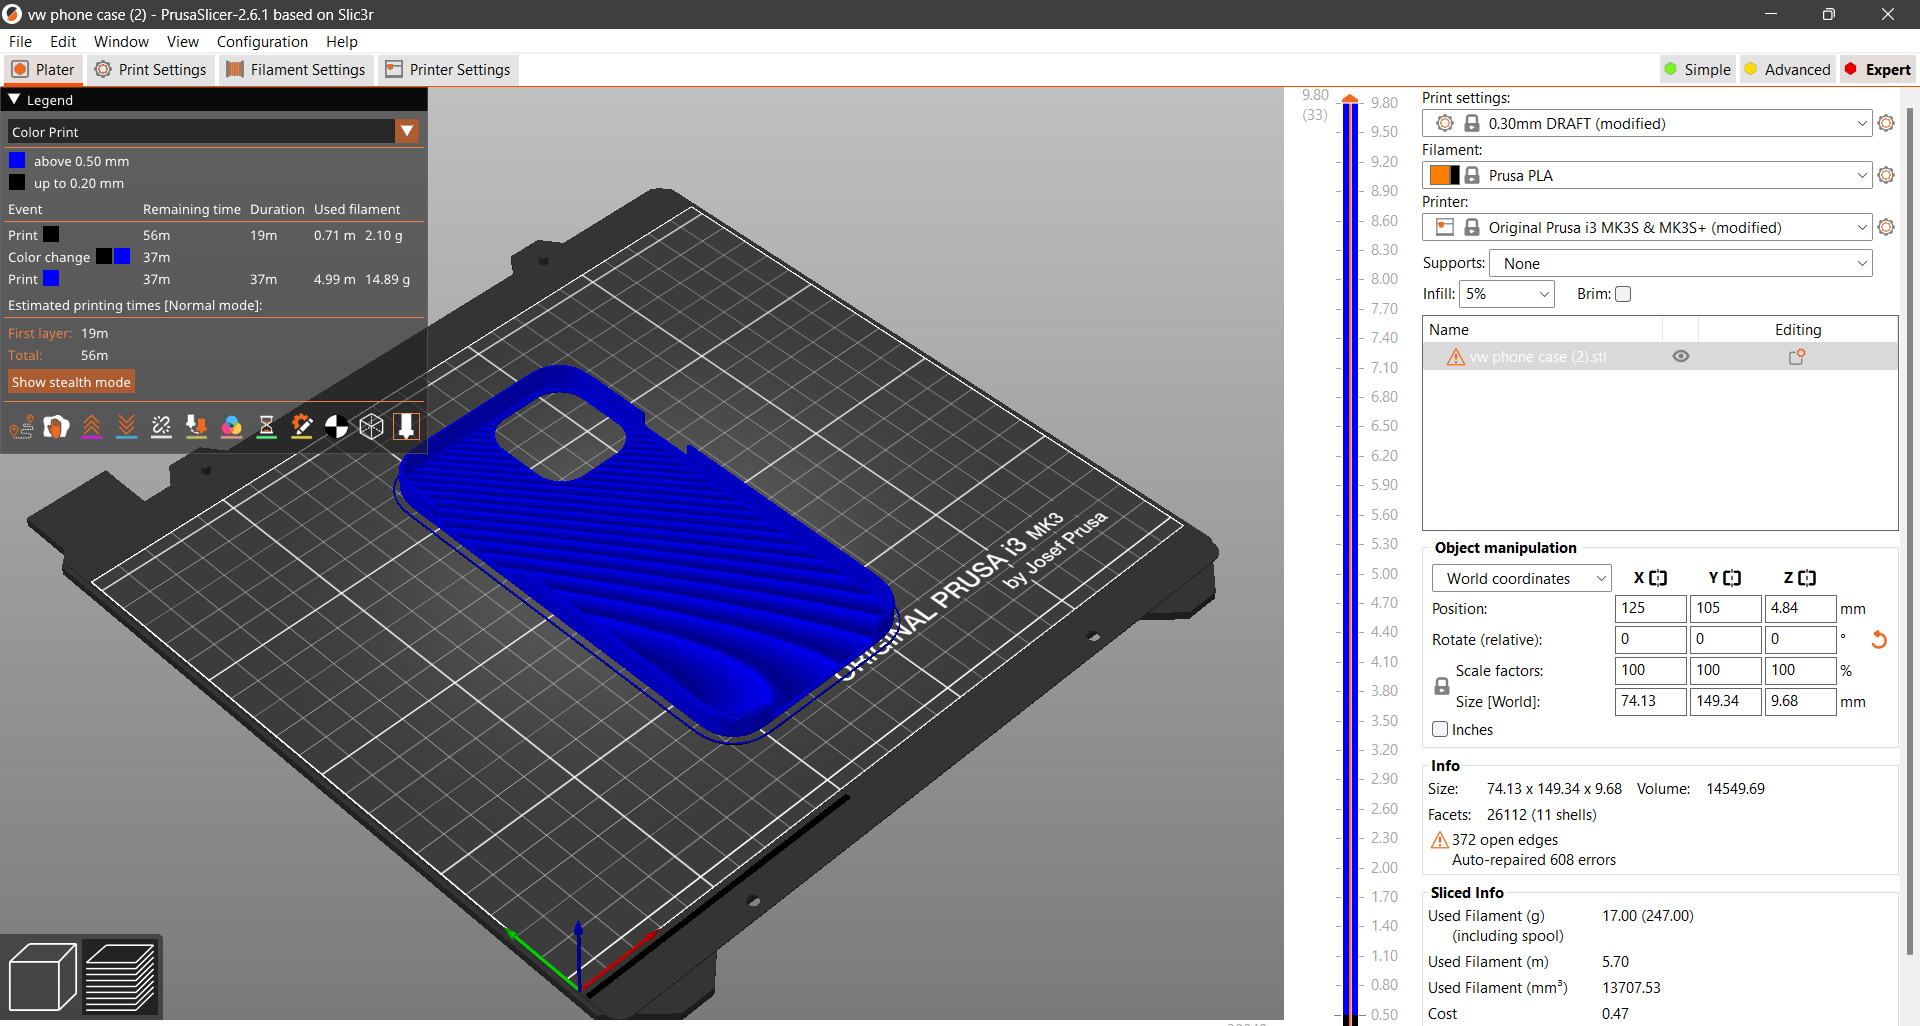Screen dimensions: 1920x1026
Task: Open filament settings gear next to Prusa PLA
Action: point(1886,175)
